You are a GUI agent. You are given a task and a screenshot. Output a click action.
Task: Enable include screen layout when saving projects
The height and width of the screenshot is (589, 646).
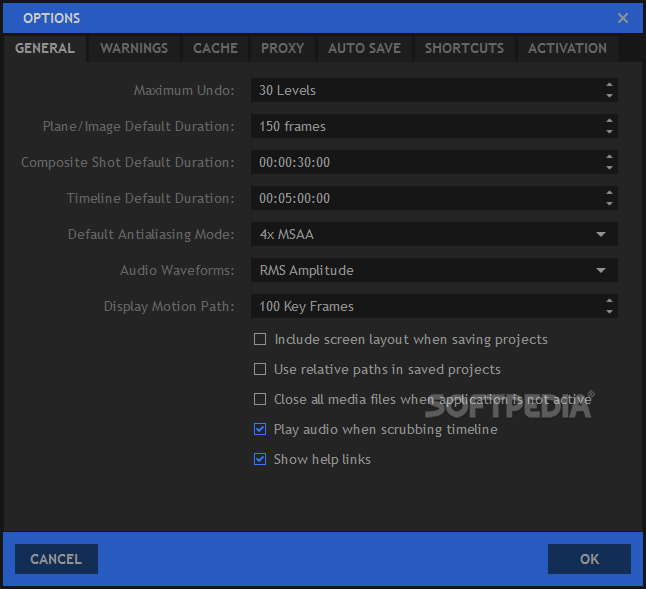click(260, 339)
